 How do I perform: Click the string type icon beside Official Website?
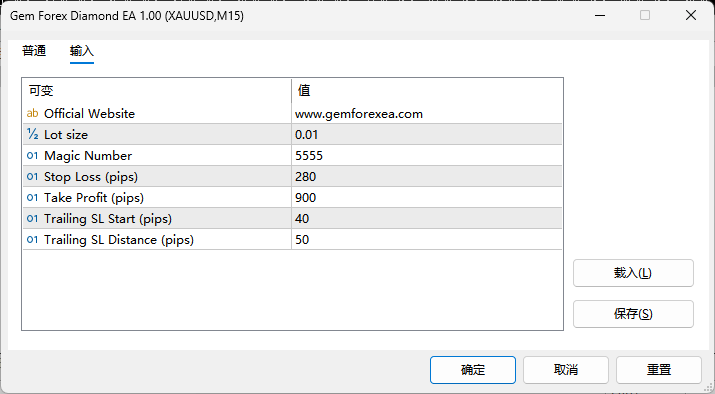coord(32,114)
